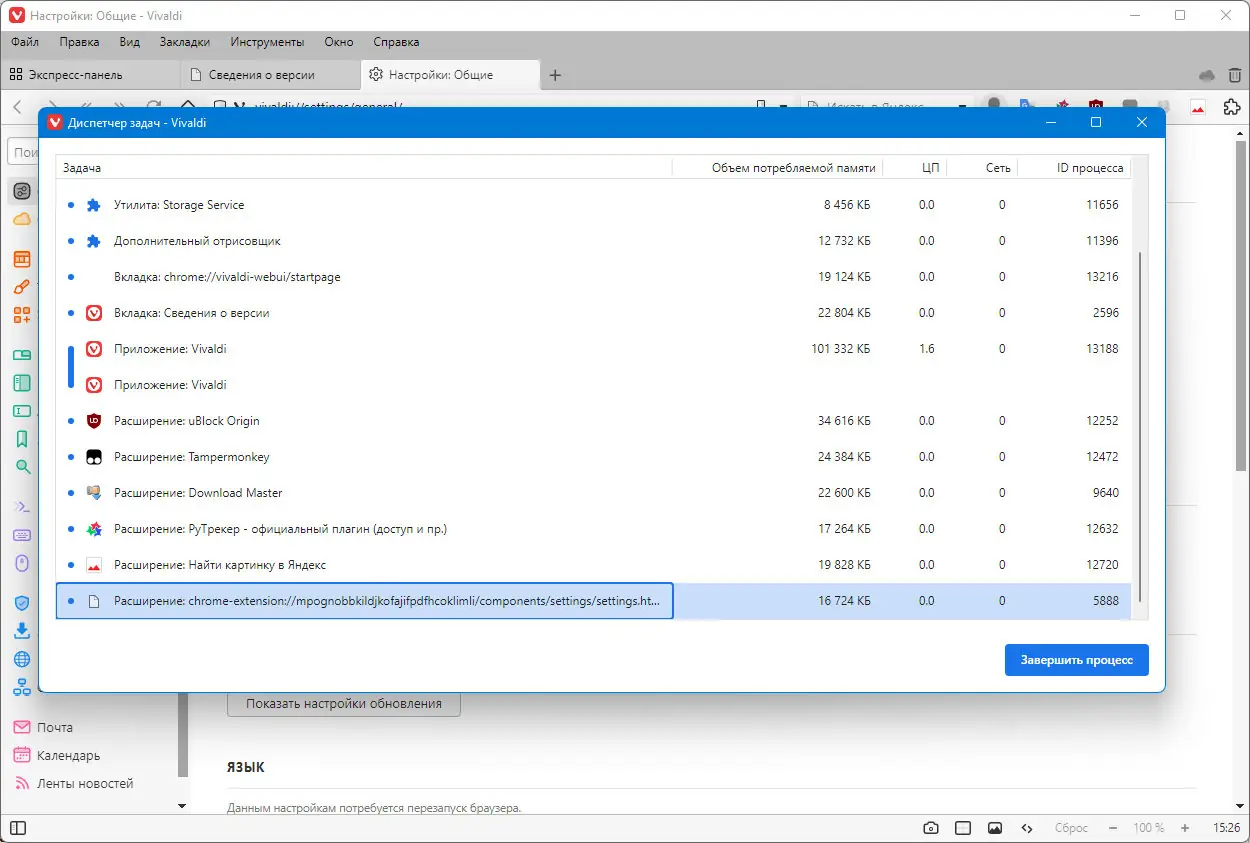Open the Справка menu
1250x843 pixels.
[x=396, y=42]
